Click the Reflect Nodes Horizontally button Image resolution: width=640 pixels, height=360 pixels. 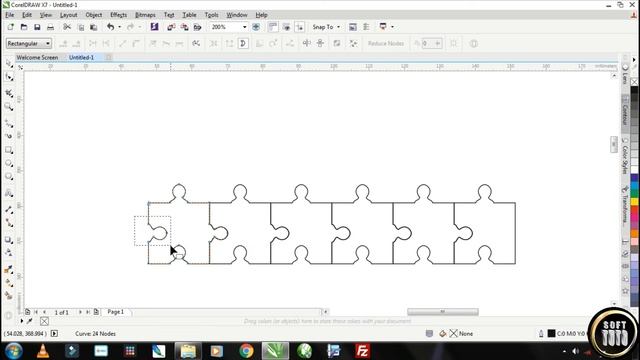click(x=307, y=43)
